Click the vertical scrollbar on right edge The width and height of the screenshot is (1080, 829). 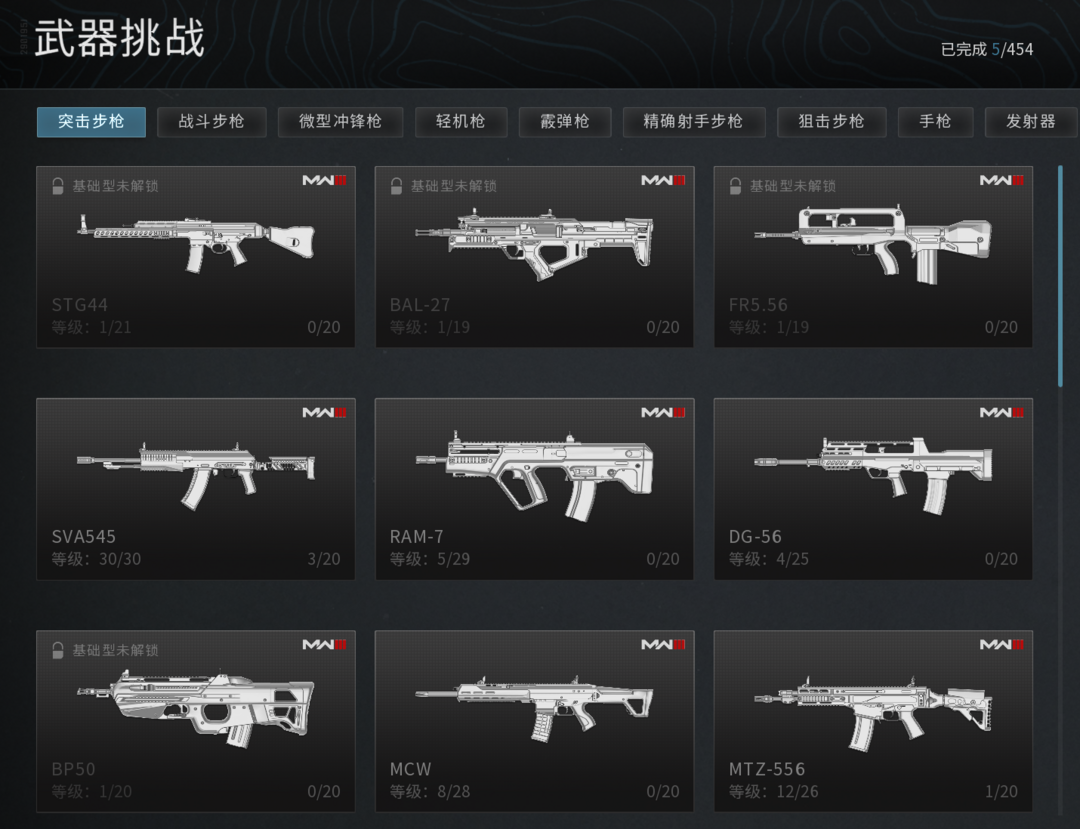1061,275
